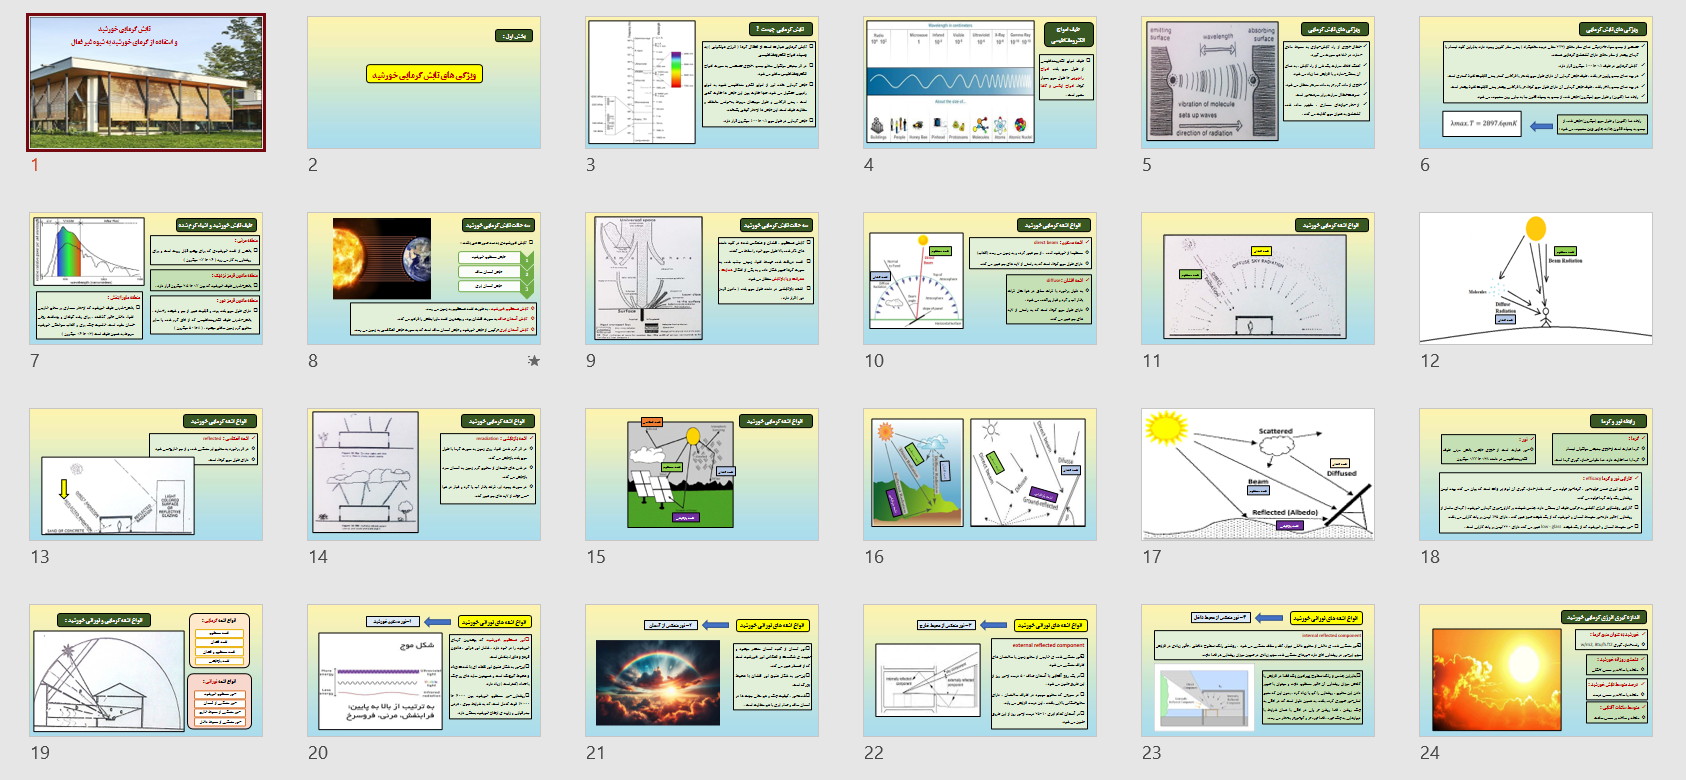Select slide 5 thumbnail with emitting surface diagram
This screenshot has height=780, width=1686.
(1258, 82)
